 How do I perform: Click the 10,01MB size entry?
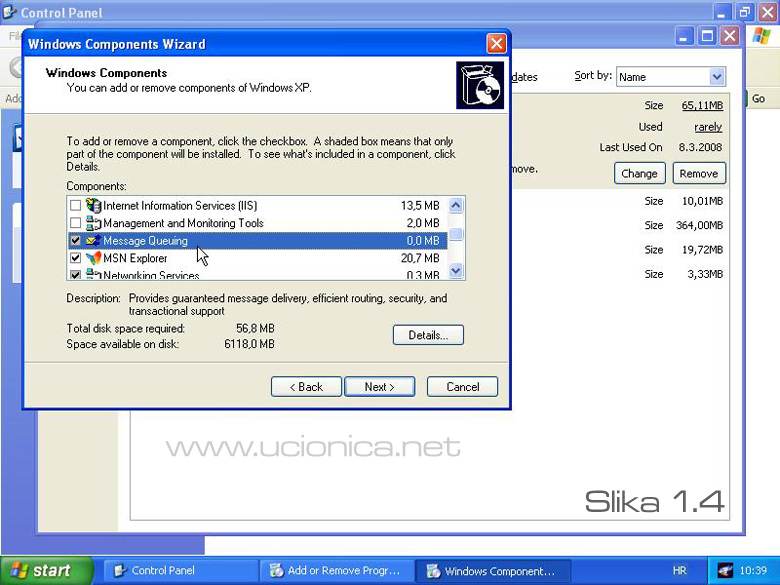pos(702,201)
